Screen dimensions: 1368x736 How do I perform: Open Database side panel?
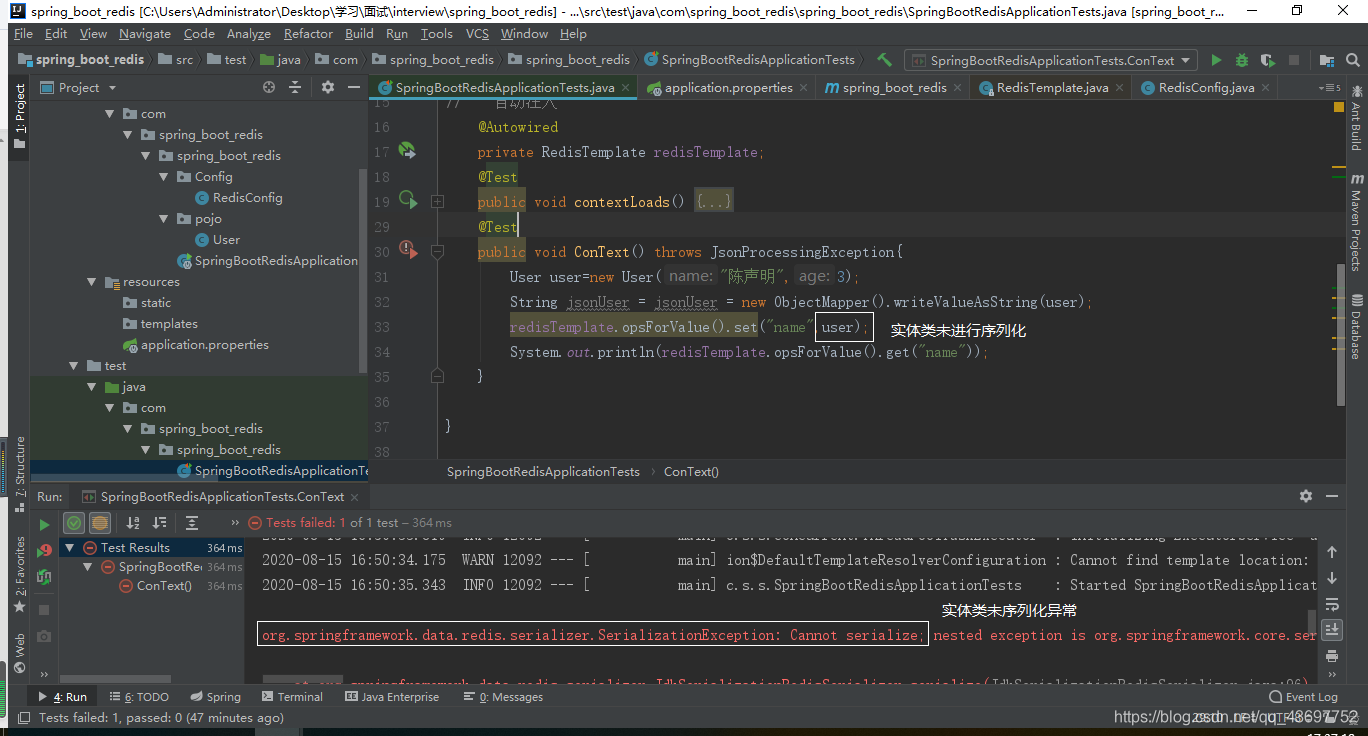coord(1356,327)
